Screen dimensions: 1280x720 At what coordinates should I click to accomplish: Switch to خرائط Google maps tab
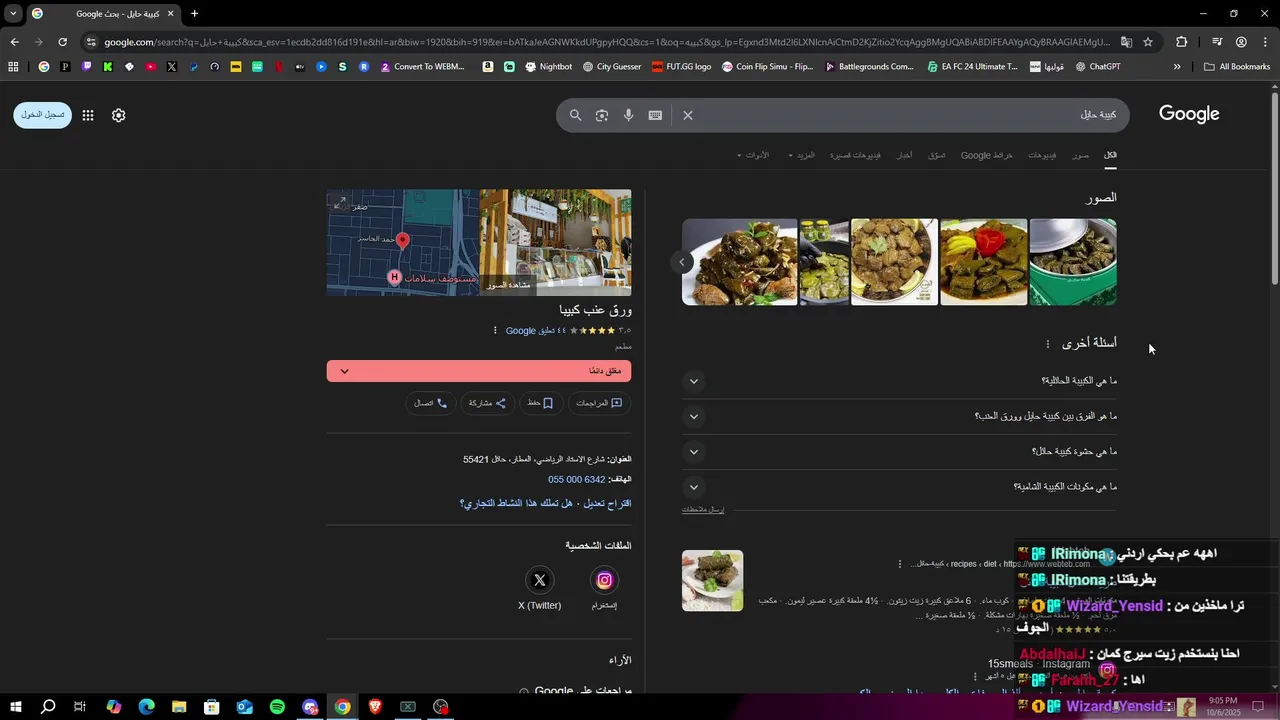click(987, 155)
